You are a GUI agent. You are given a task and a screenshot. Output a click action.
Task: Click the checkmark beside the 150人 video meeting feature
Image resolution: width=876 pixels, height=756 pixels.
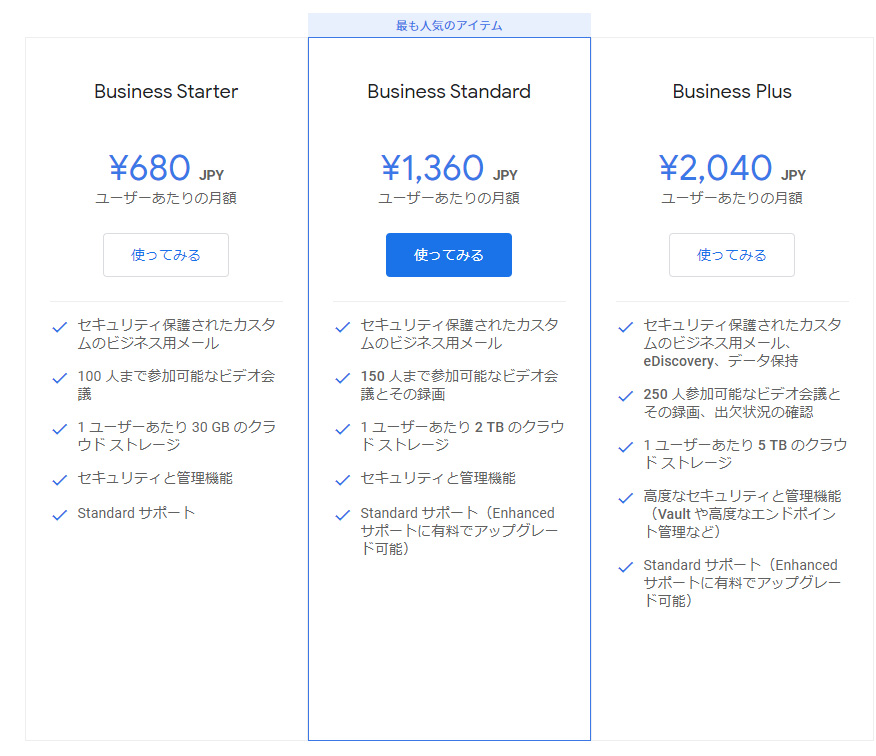pos(343,378)
